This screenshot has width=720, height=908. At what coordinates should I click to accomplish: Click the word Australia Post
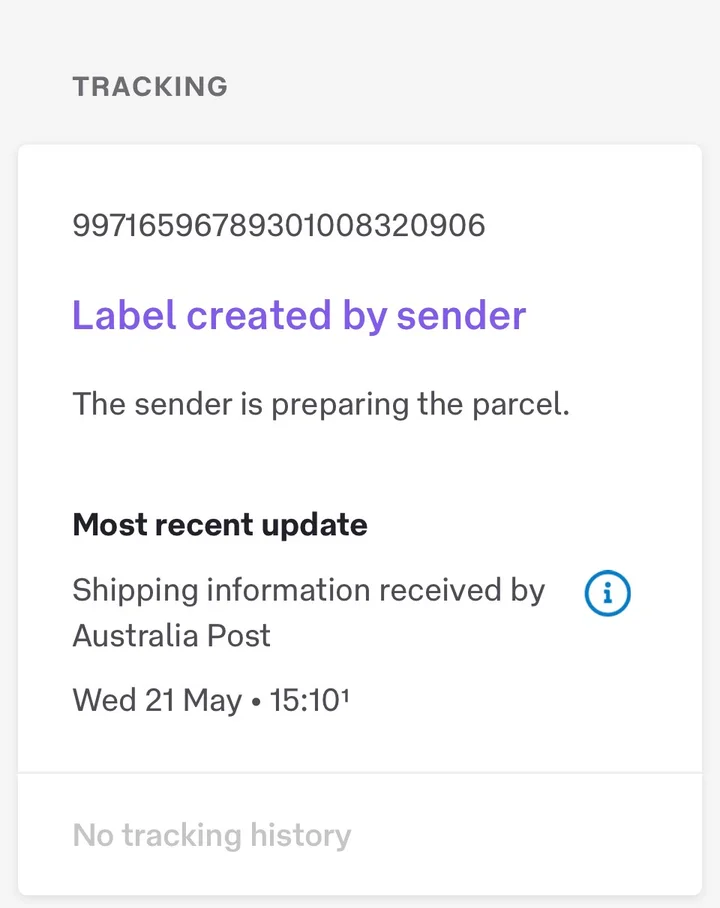(x=171, y=636)
